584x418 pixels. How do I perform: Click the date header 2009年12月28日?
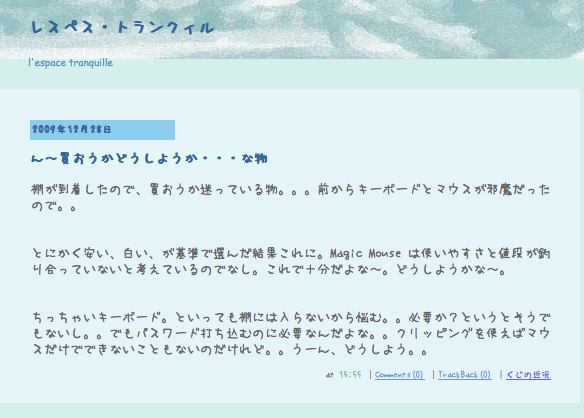72,129
